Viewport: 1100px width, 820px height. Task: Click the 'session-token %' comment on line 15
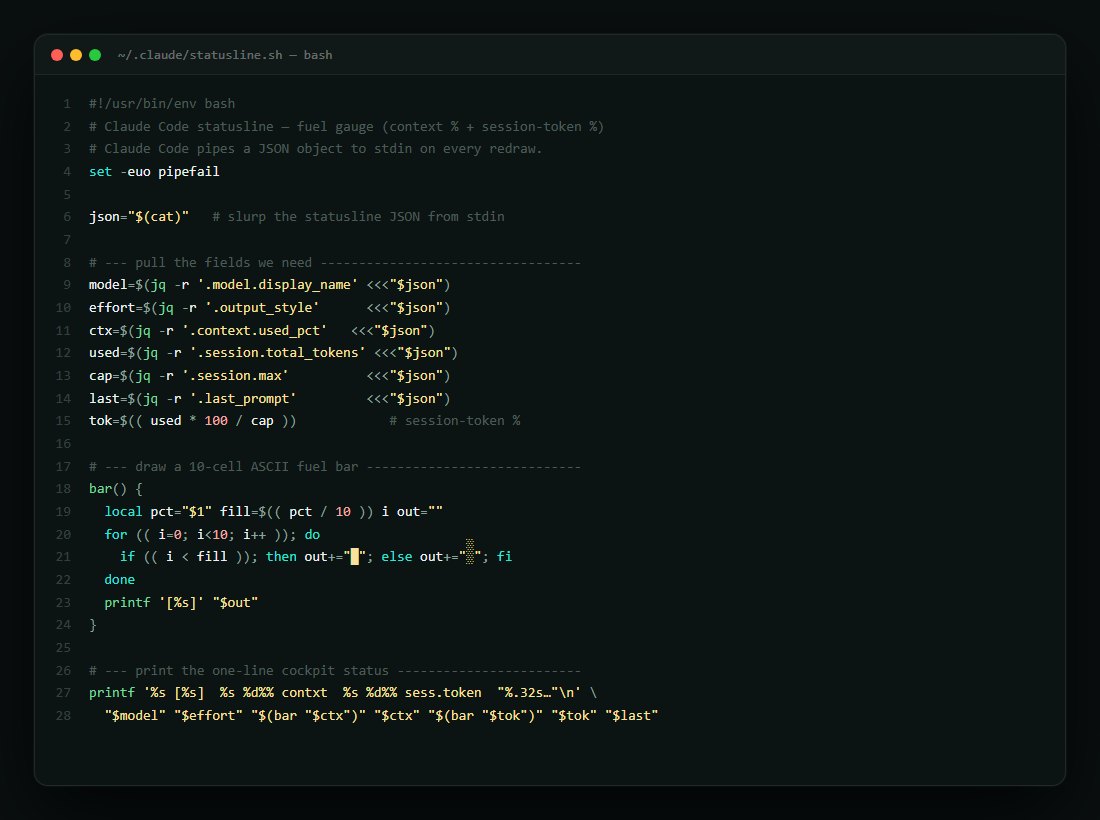(455, 421)
